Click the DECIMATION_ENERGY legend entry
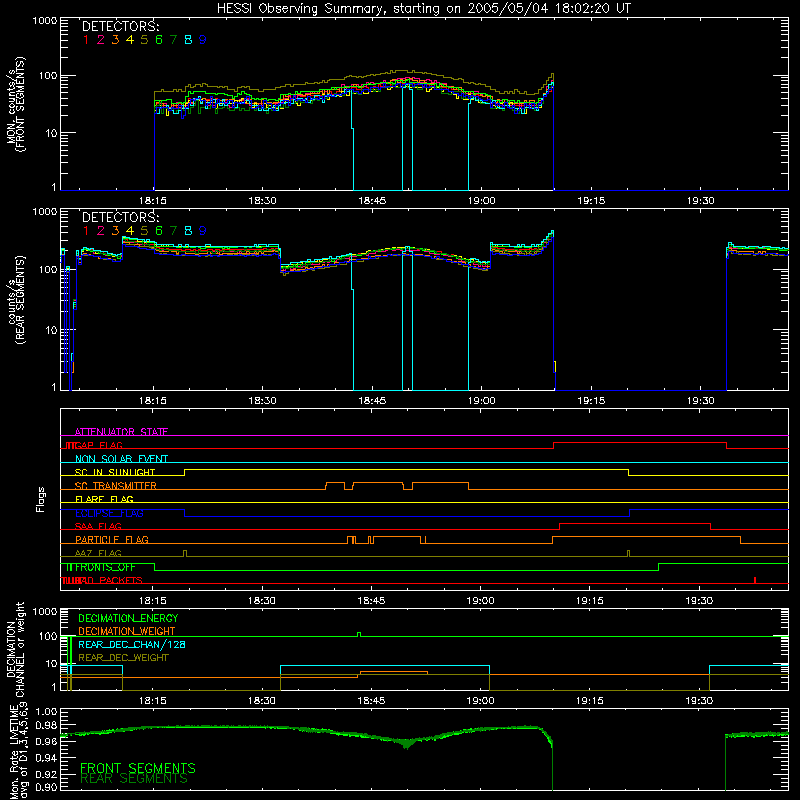The image size is (800, 800). (128, 618)
